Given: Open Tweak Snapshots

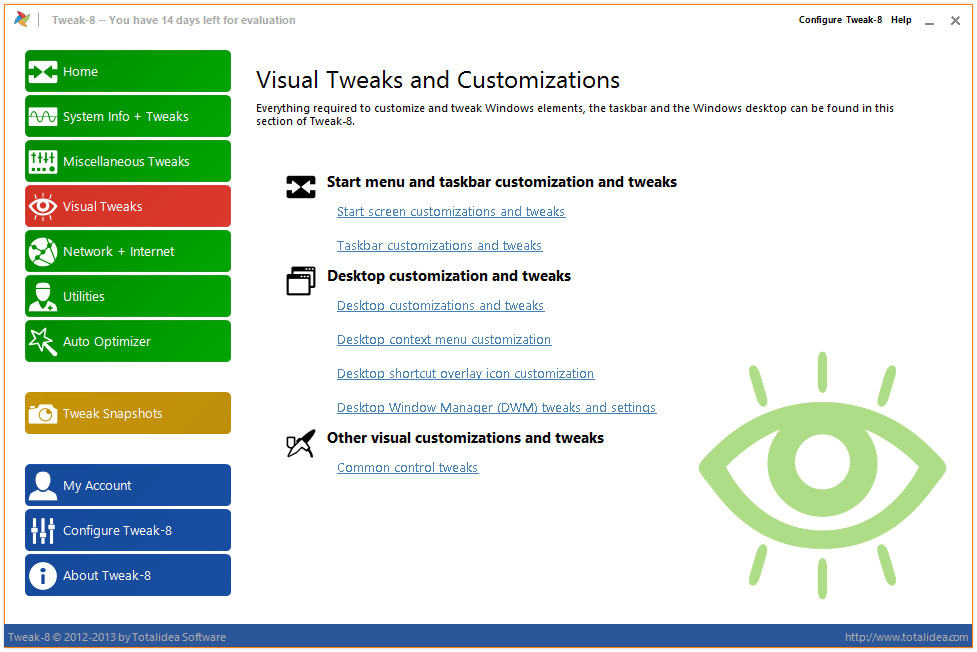Looking at the screenshot, I should click(x=128, y=413).
